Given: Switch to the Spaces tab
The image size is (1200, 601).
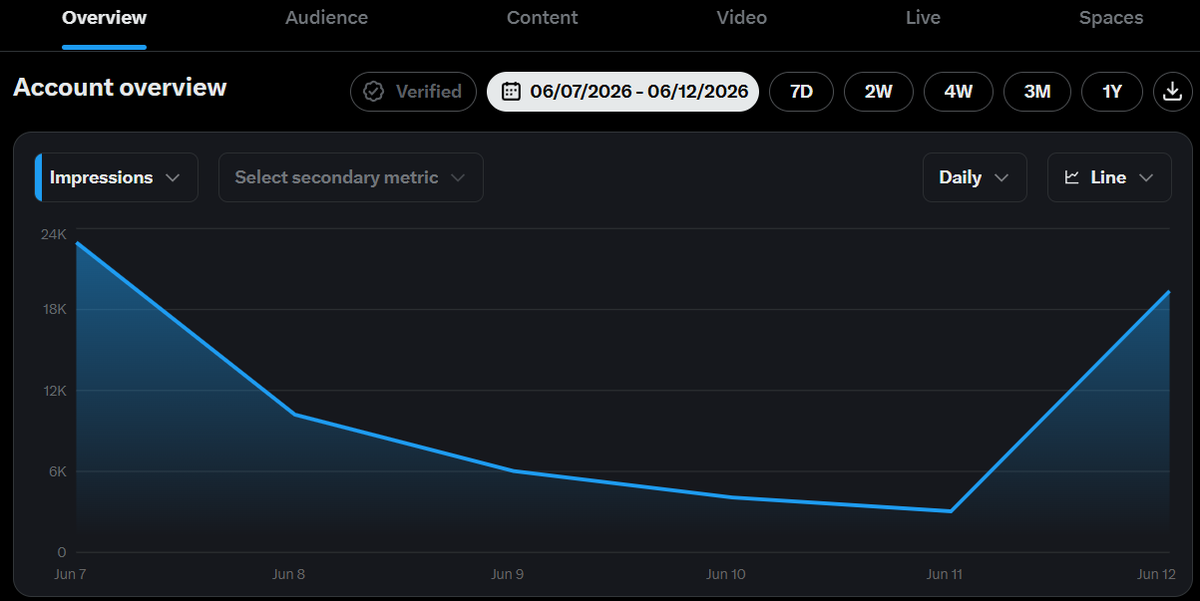Looking at the screenshot, I should [1111, 18].
